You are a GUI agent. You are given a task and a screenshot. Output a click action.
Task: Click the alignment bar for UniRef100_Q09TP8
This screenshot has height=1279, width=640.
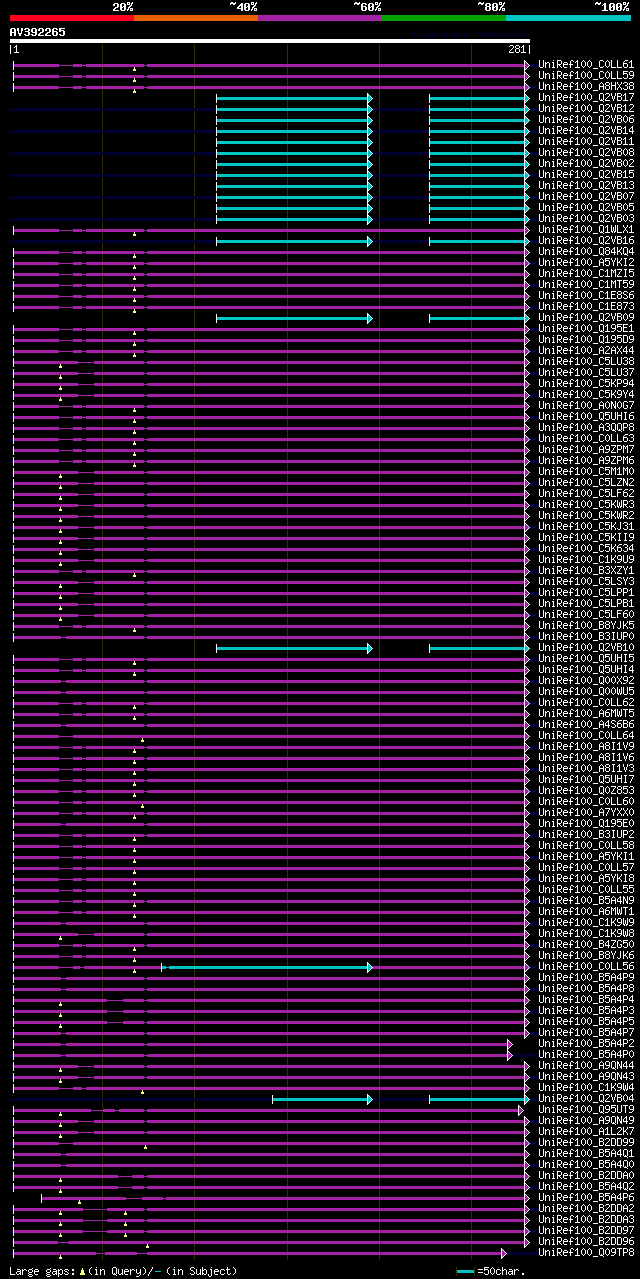(x=259, y=1253)
